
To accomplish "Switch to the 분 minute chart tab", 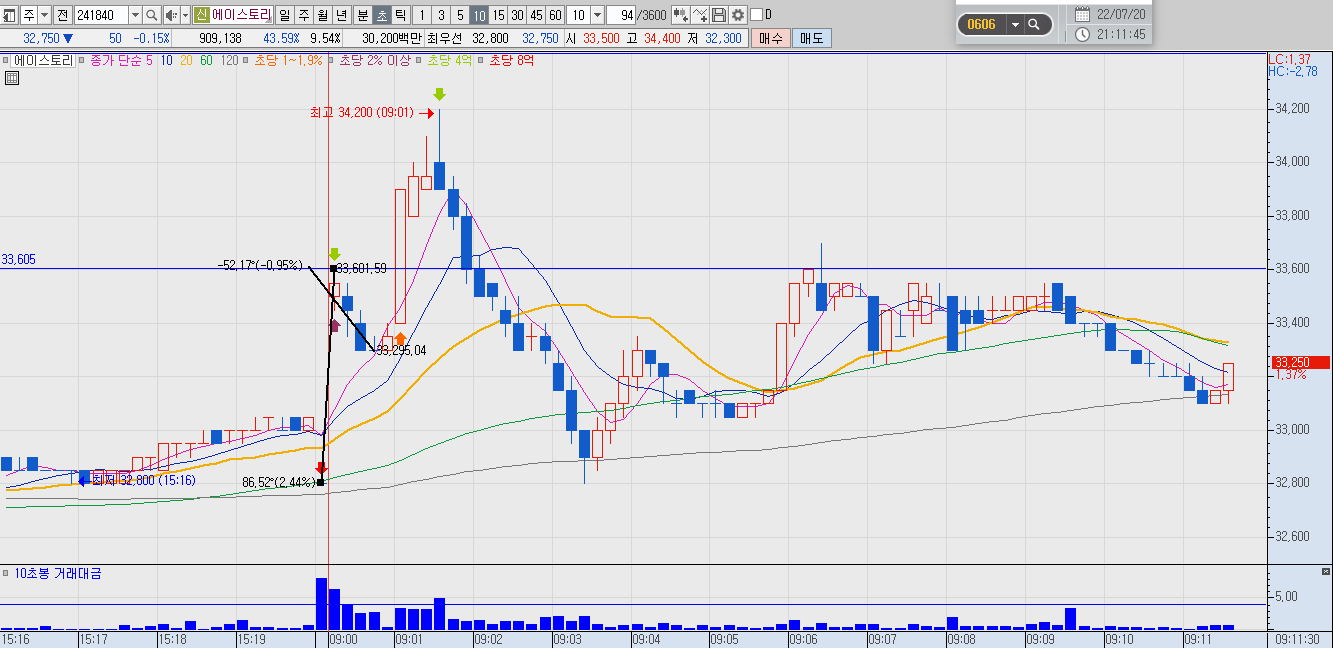I will coord(362,15).
